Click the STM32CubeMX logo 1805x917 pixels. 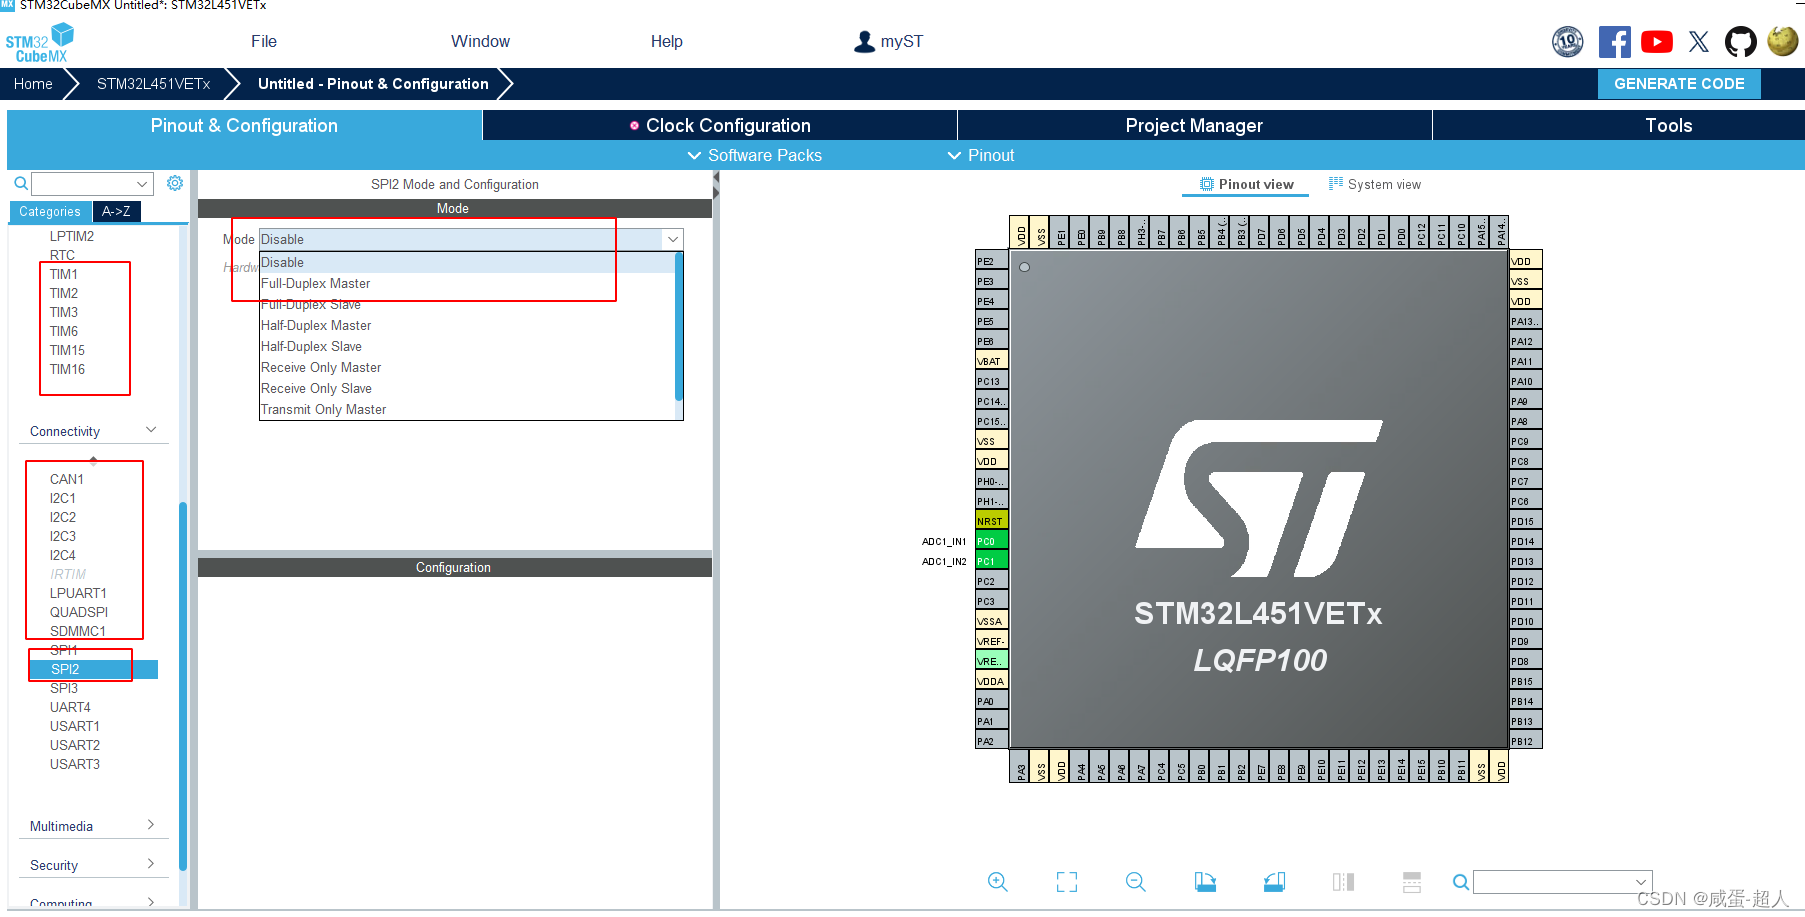40,43
